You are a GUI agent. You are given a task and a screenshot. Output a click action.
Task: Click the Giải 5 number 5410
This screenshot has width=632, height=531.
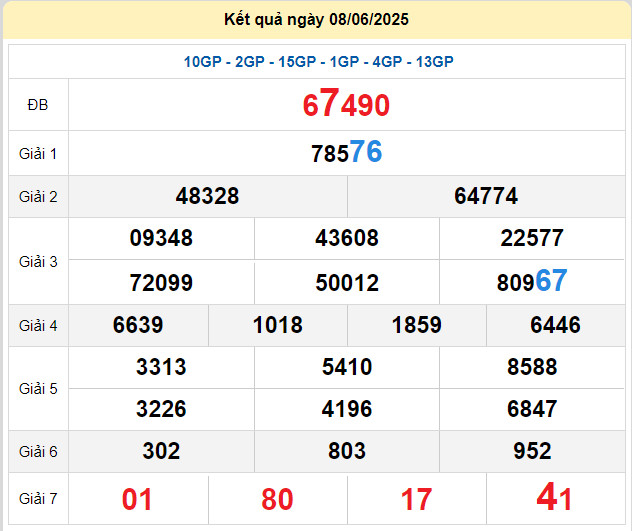point(347,367)
